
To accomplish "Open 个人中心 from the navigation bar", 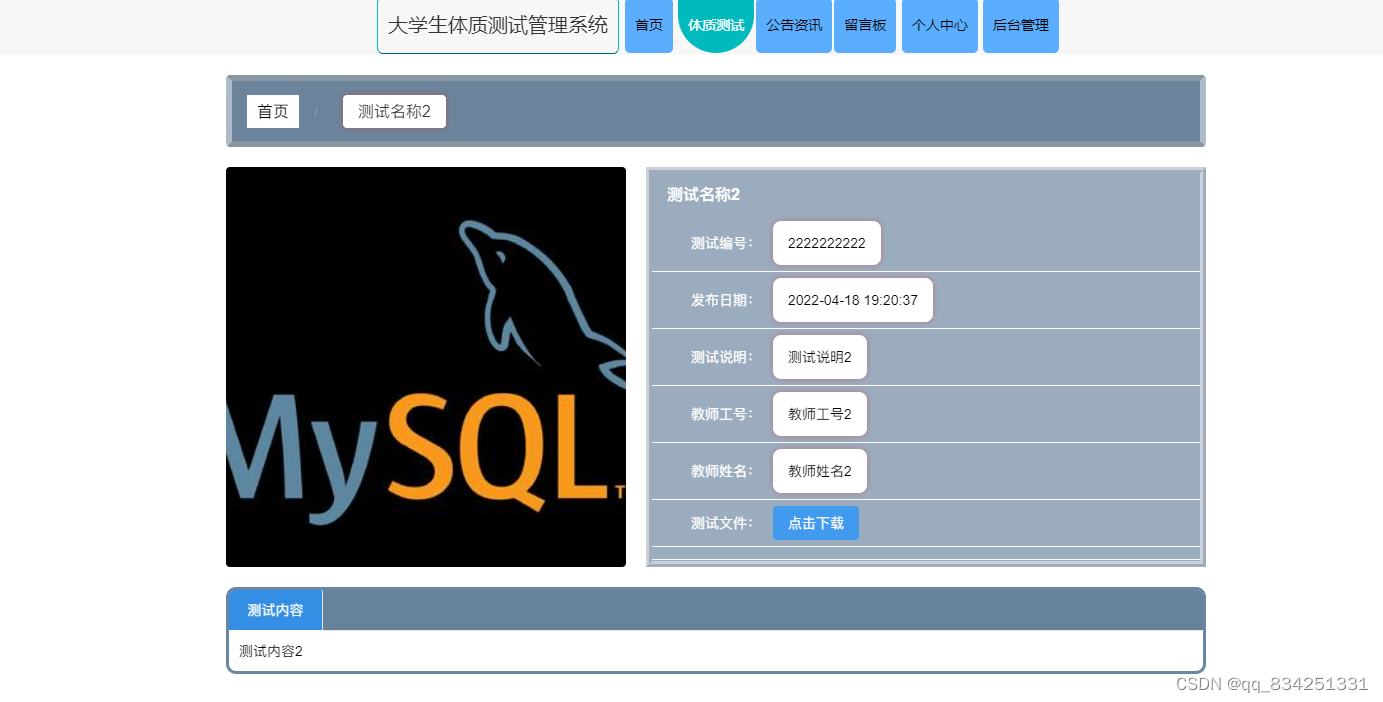I will tap(940, 26).
